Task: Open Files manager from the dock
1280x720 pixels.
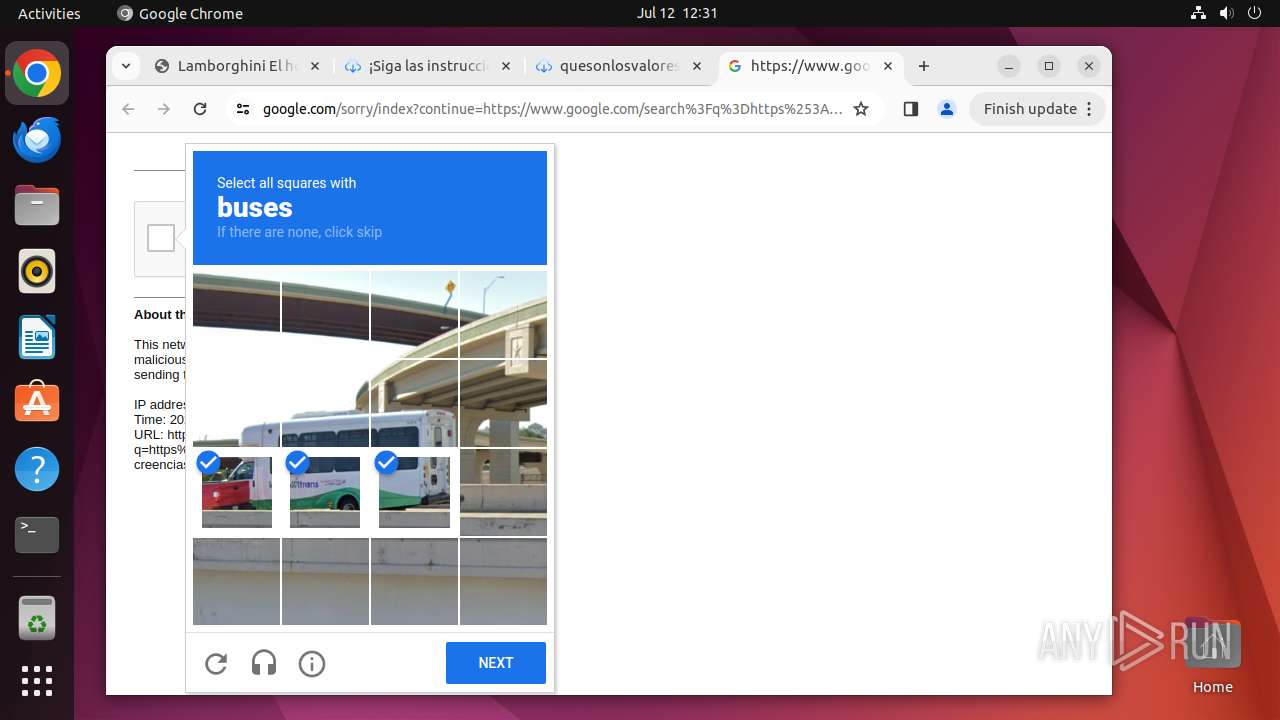Action: (37, 205)
